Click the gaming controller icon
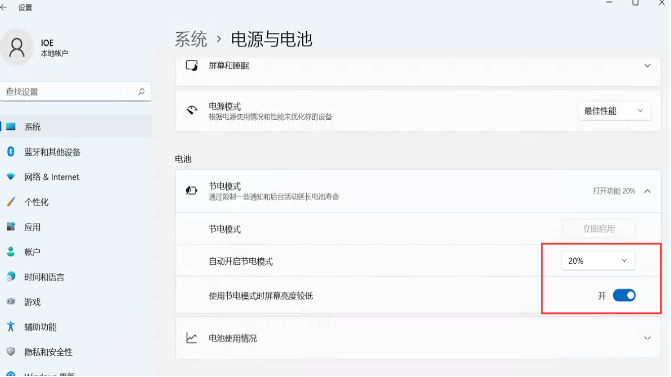Image resolution: width=671 pixels, height=377 pixels. [11, 302]
